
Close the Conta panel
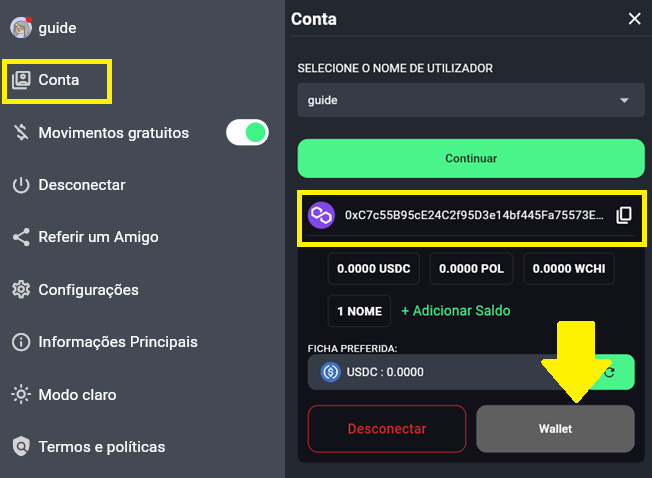[634, 19]
